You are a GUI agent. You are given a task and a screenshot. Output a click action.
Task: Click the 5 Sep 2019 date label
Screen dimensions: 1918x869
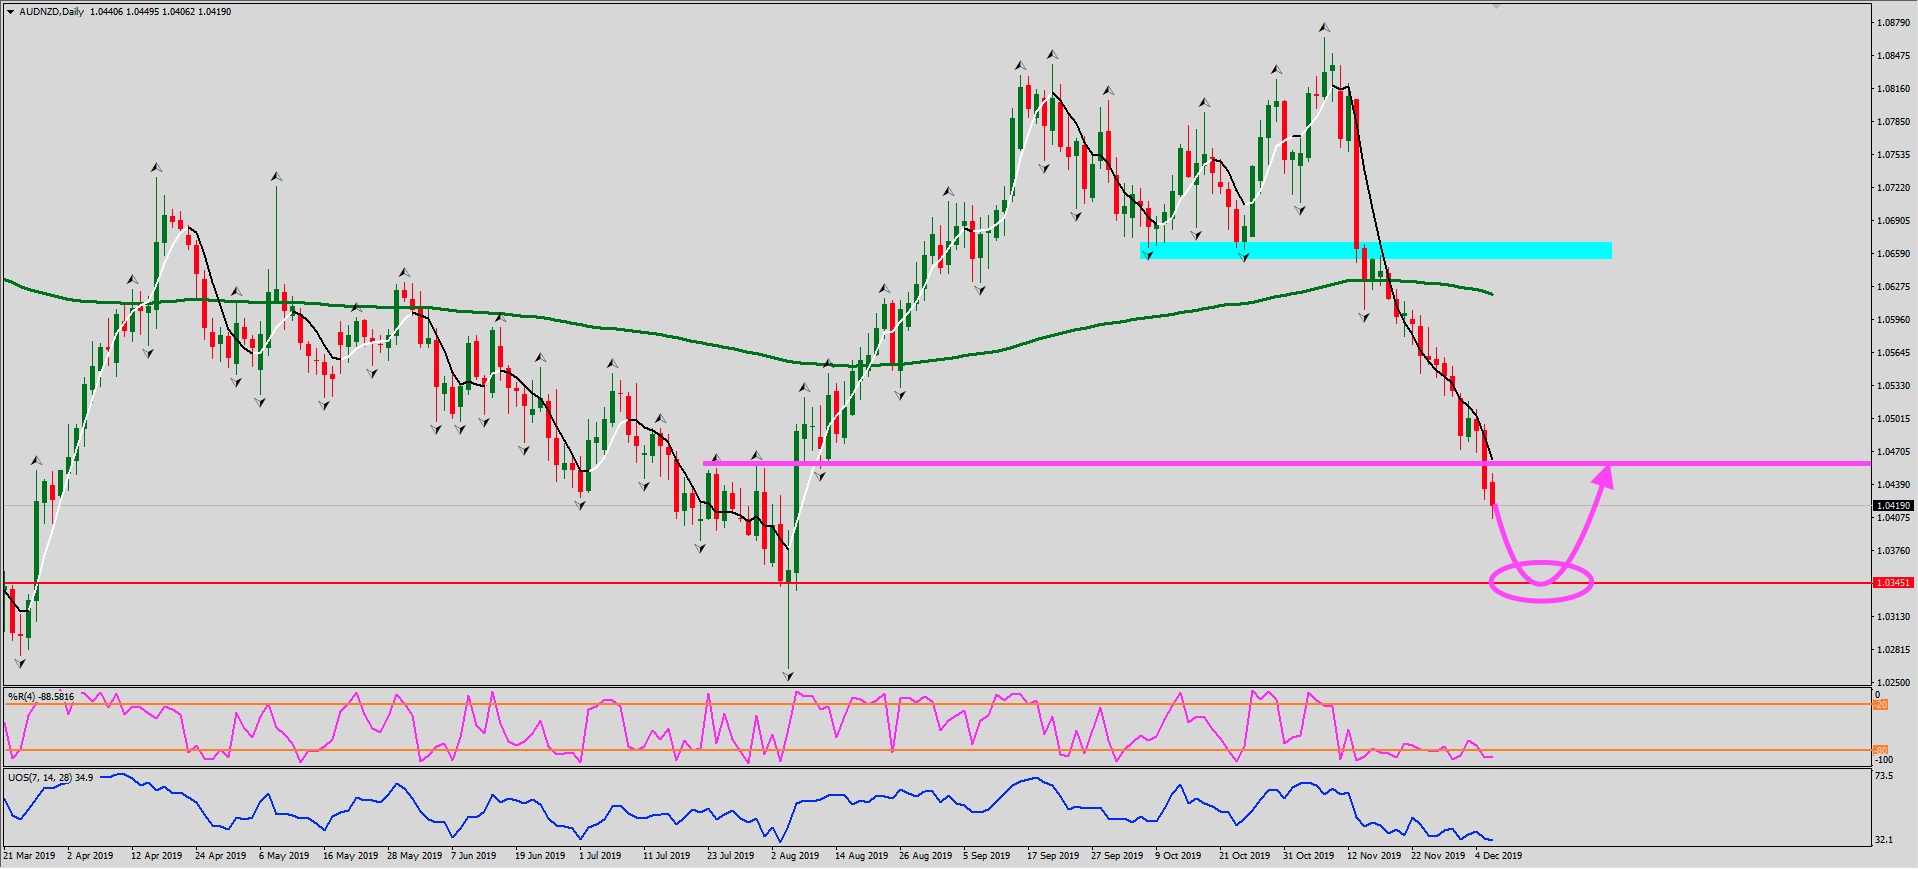(x=986, y=856)
